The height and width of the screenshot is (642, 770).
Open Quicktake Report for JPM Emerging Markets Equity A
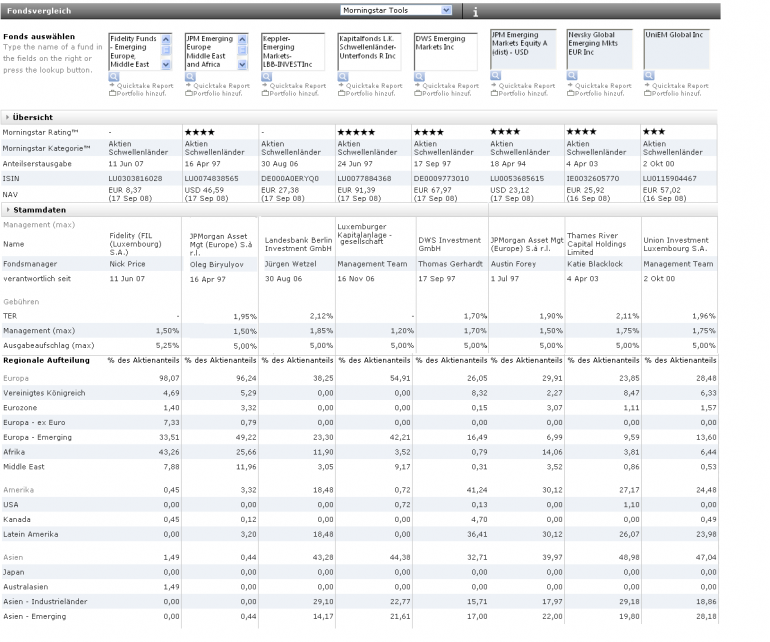pos(527,85)
